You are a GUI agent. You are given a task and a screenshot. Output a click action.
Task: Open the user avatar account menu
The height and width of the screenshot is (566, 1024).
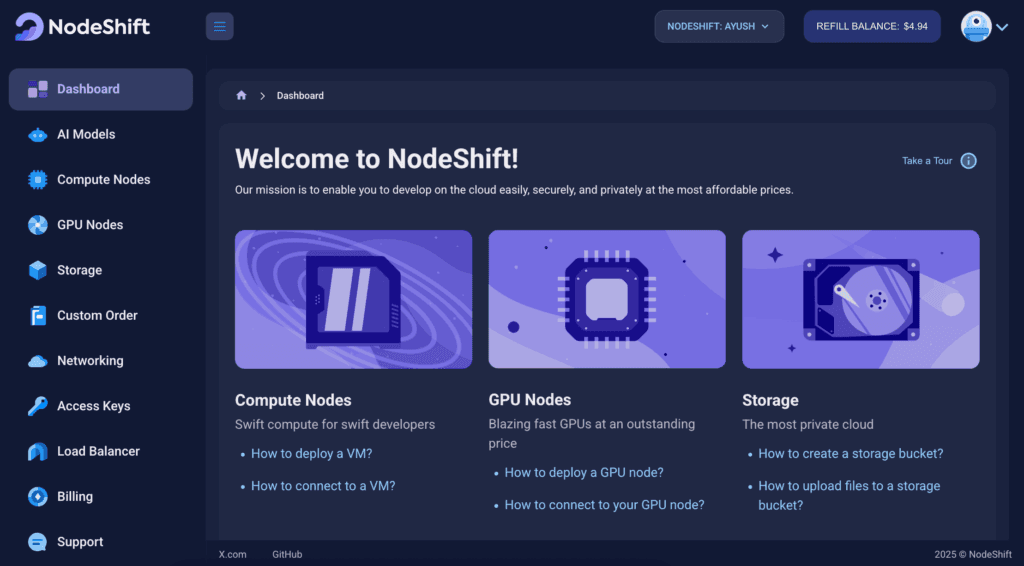pos(984,27)
